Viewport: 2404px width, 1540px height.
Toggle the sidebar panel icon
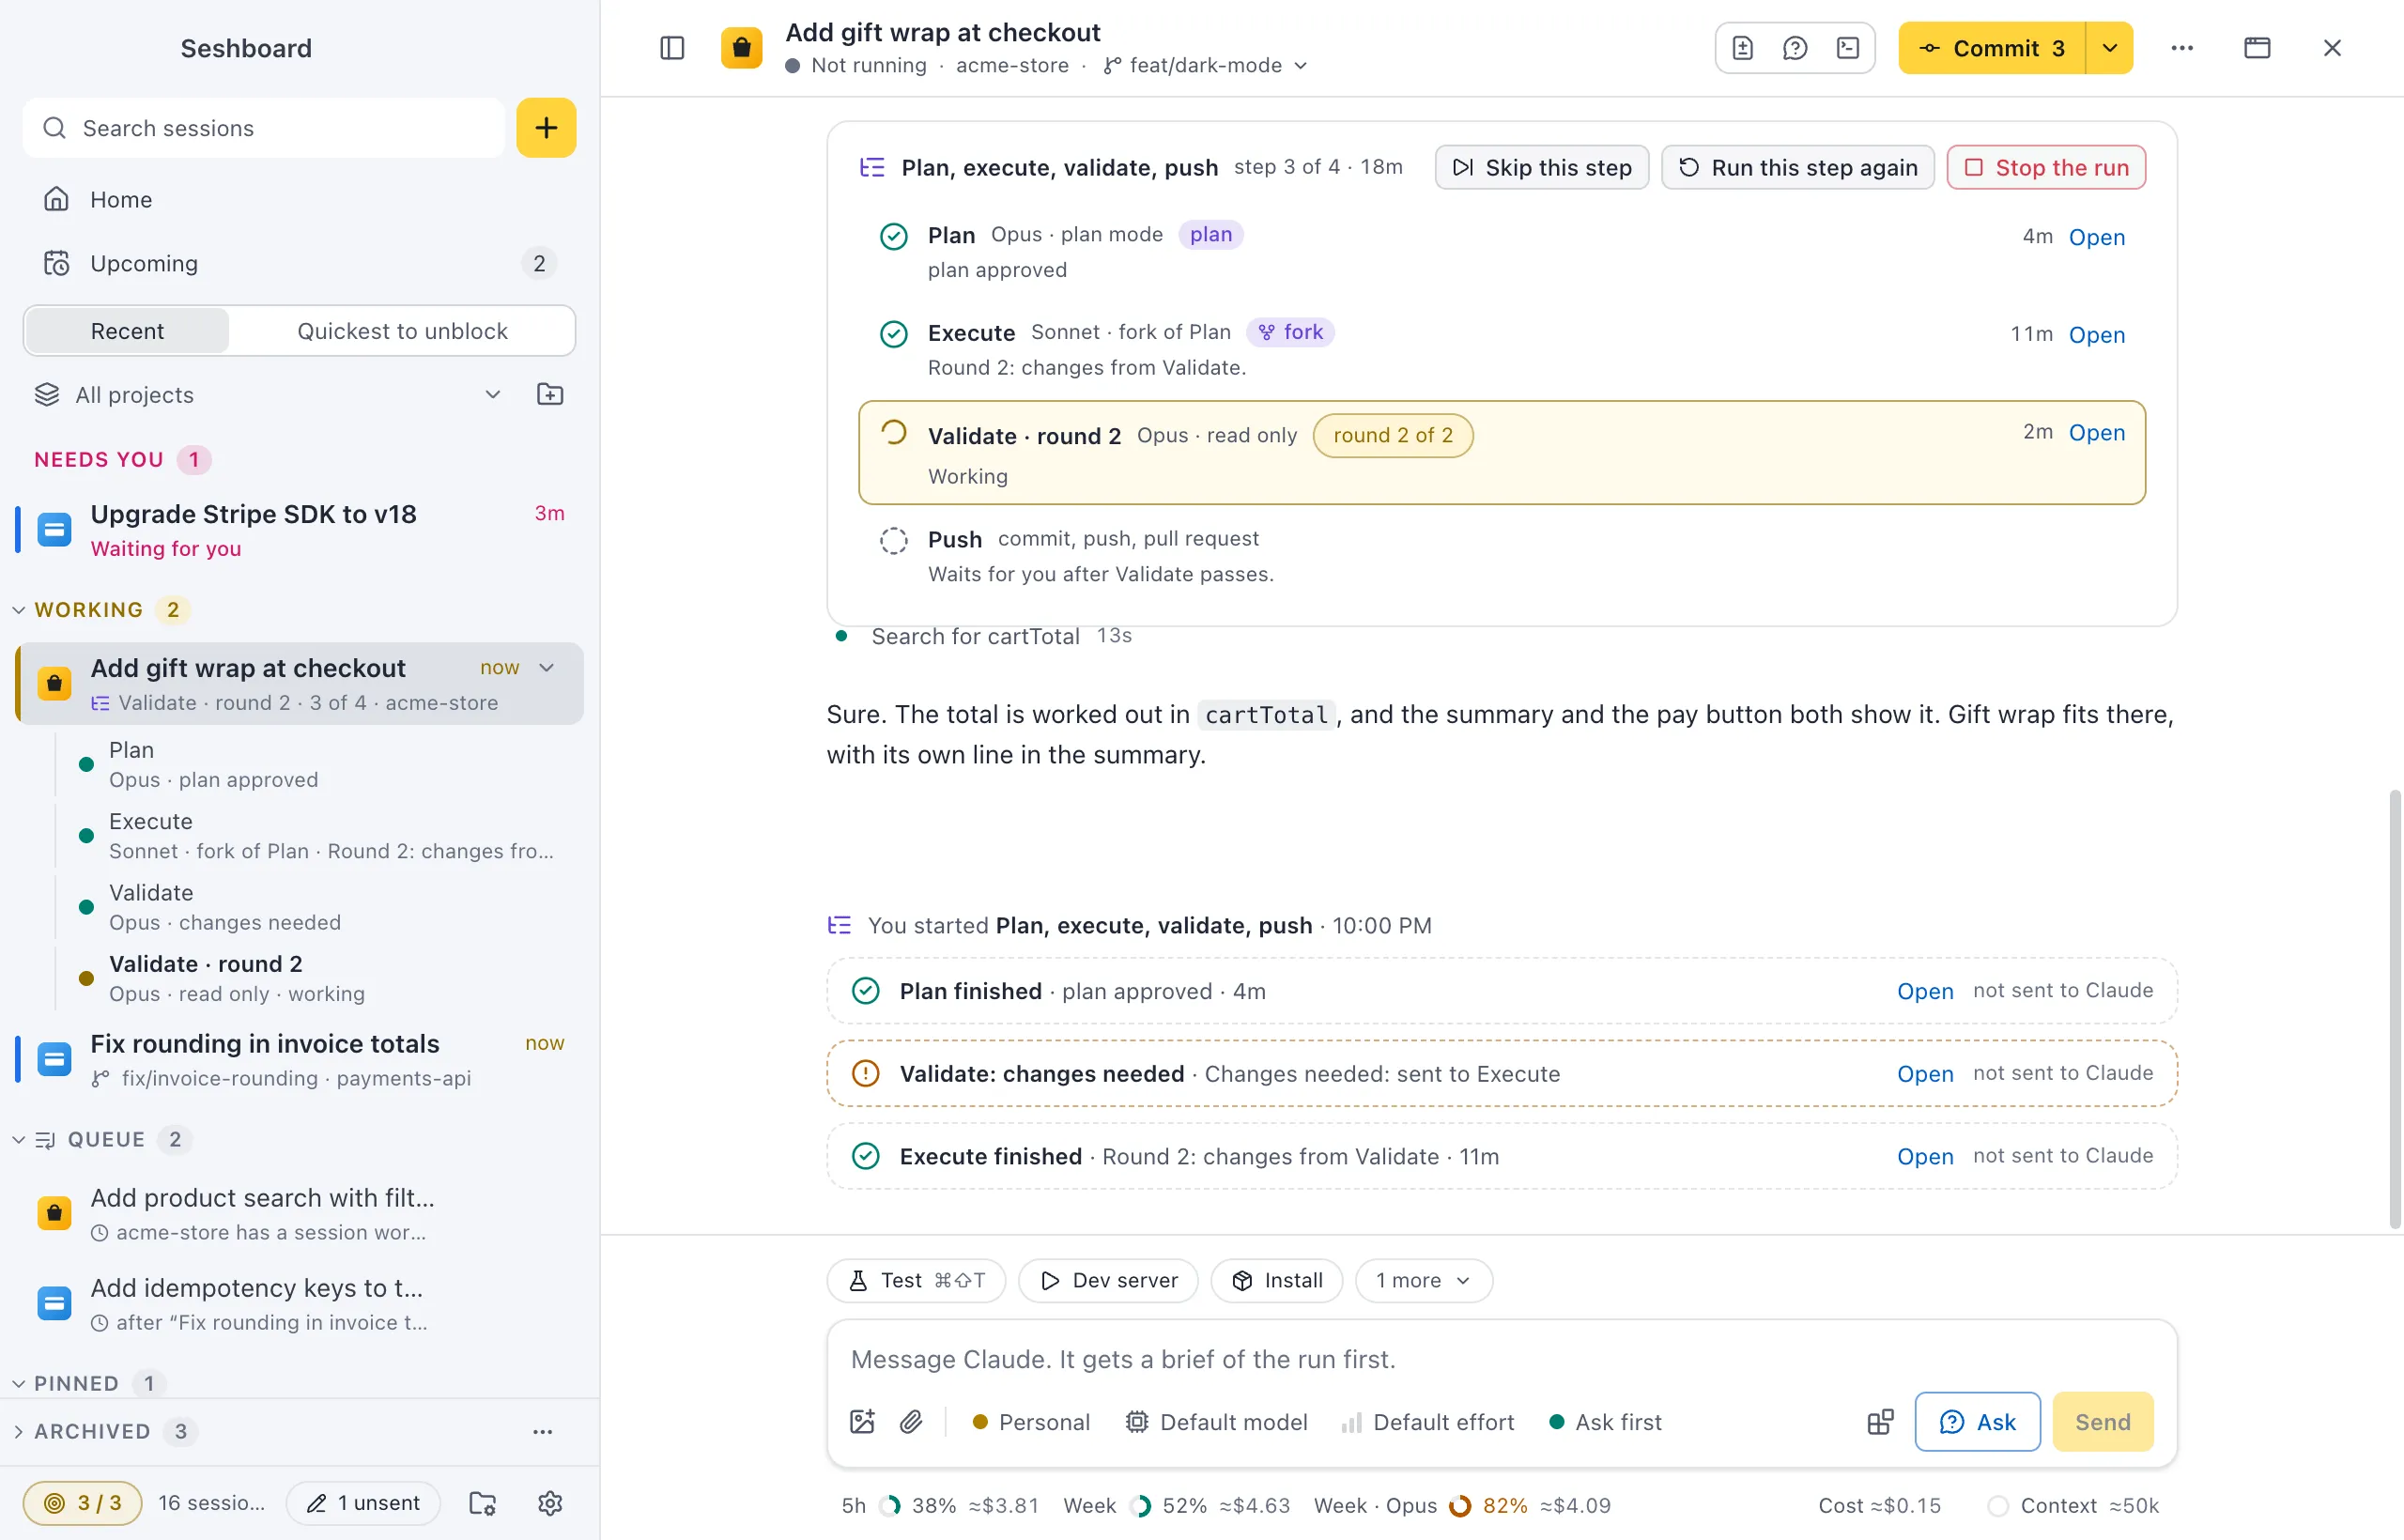[672, 48]
